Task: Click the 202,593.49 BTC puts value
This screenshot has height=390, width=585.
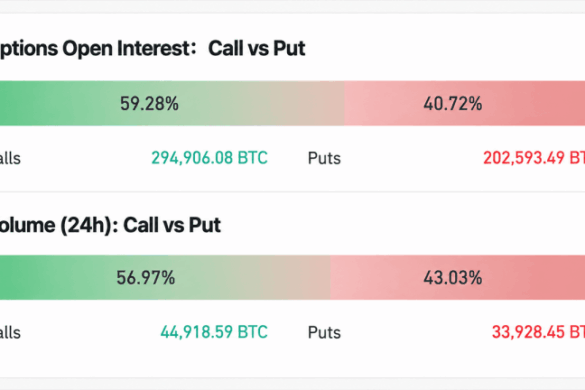Action: click(534, 158)
